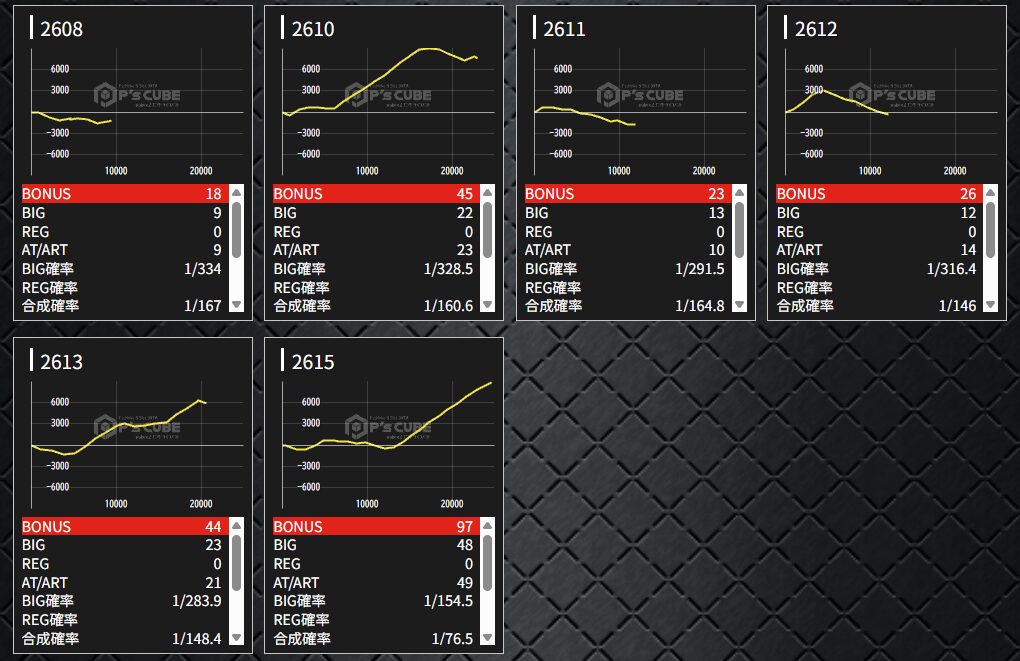Image resolution: width=1020 pixels, height=661 pixels.
Task: Click scroll down arrow in machine 2608 panel
Action: [x=237, y=304]
